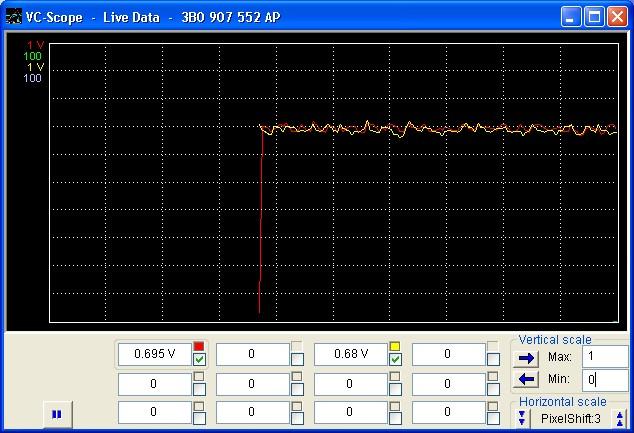Click the yellow color swatch beside 0.68 V
Viewport: 634px width, 433px height.
point(395,347)
